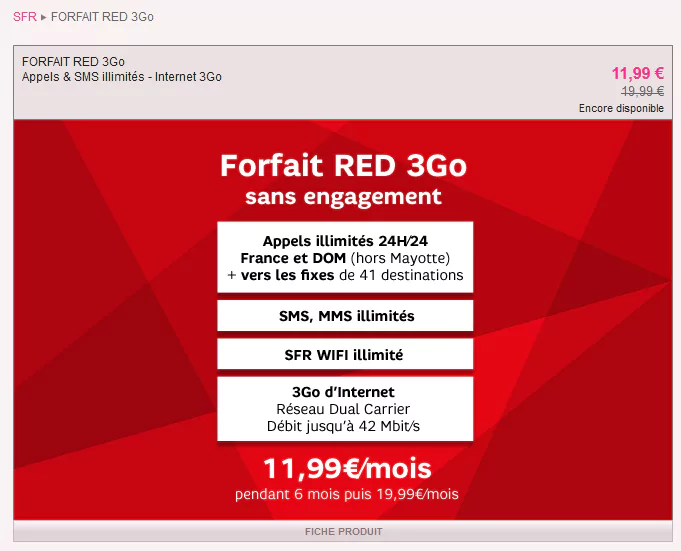Click the '3Go d'Internet' heading
This screenshot has height=551, width=681.
point(343,392)
